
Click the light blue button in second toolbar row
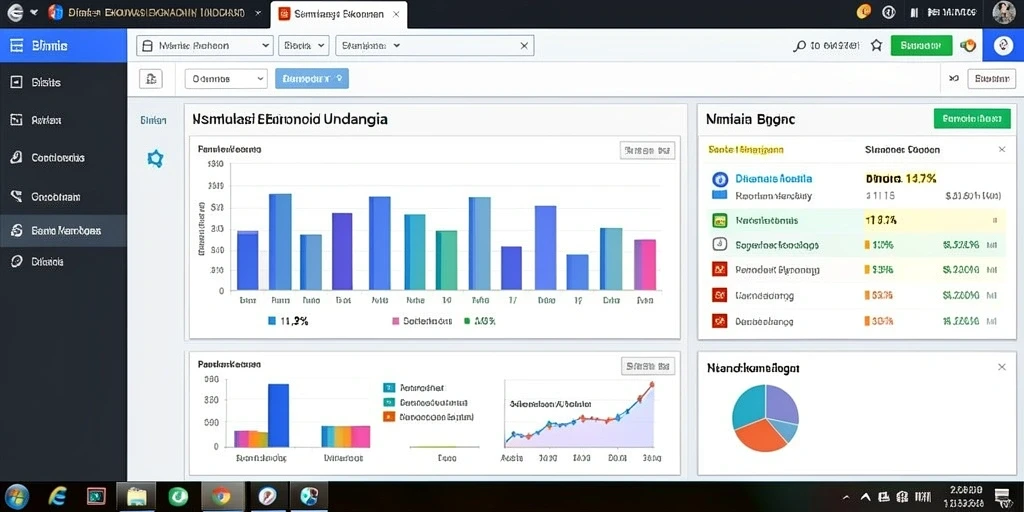(312, 79)
